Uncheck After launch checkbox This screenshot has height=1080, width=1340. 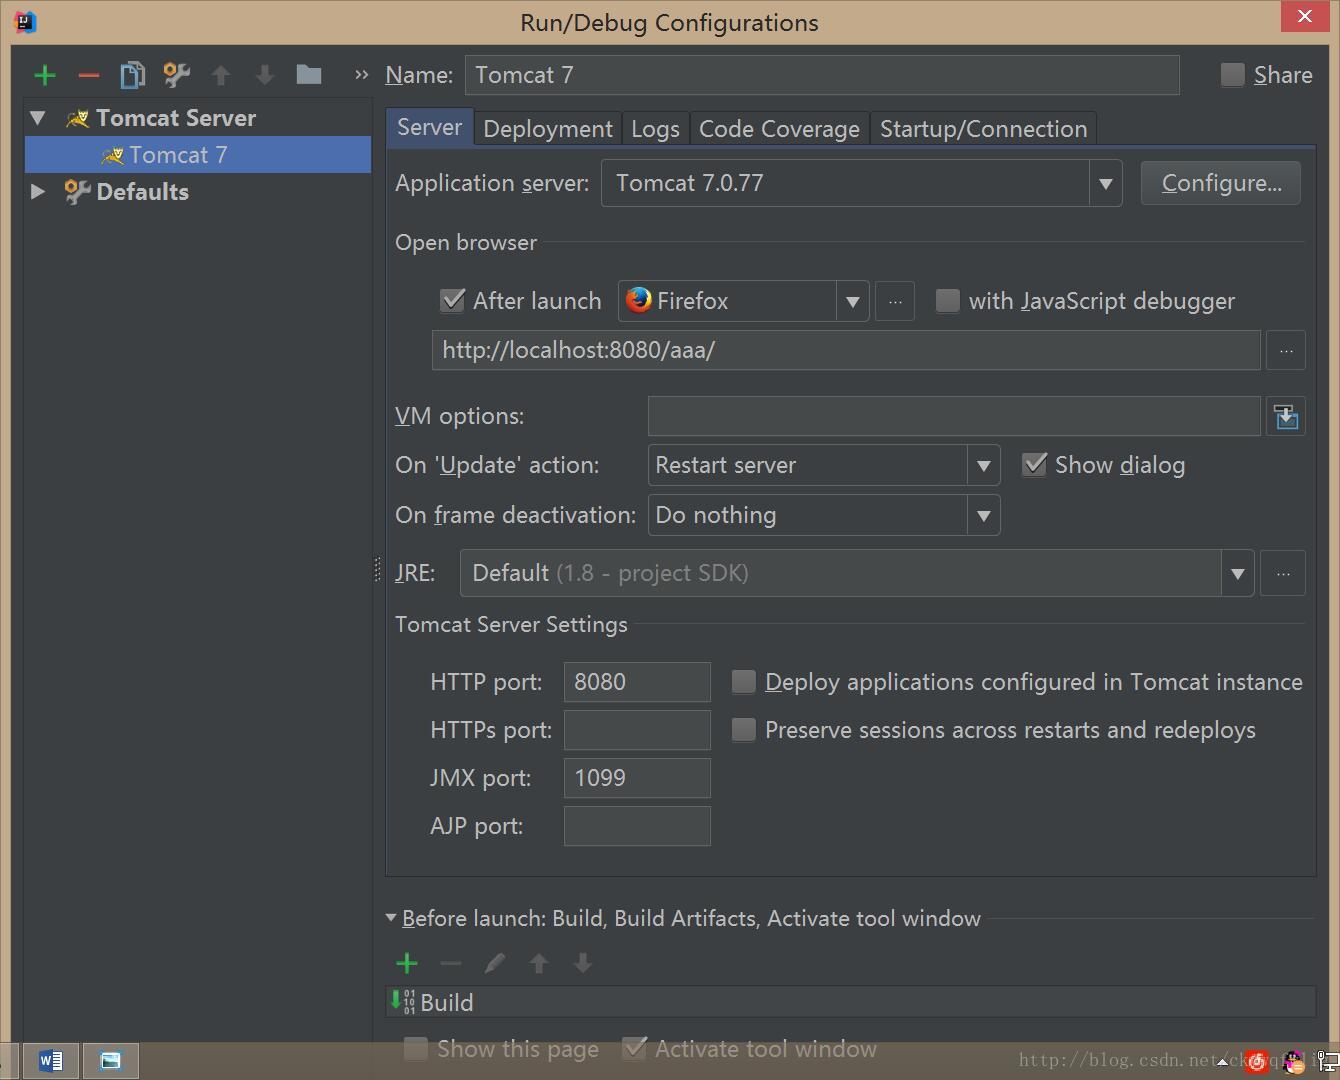453,300
